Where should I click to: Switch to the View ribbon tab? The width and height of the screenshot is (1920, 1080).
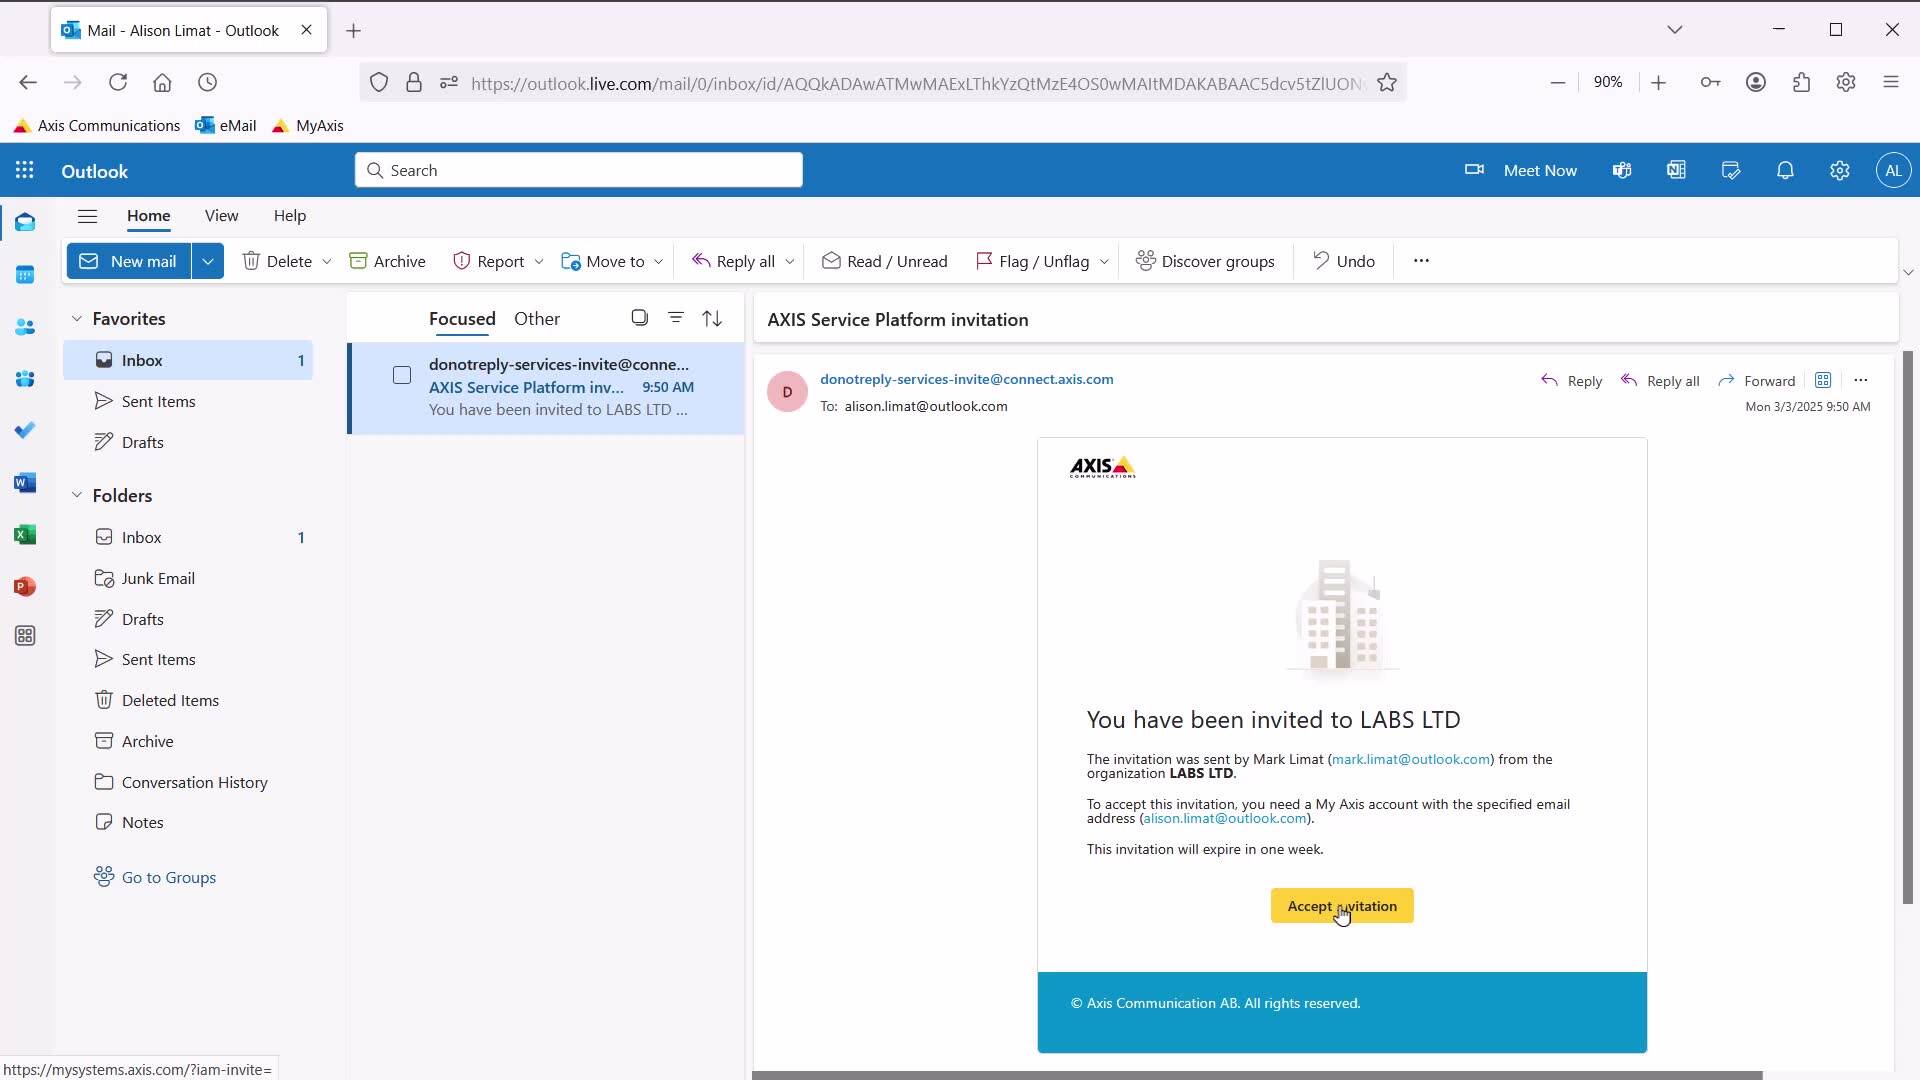click(x=221, y=216)
